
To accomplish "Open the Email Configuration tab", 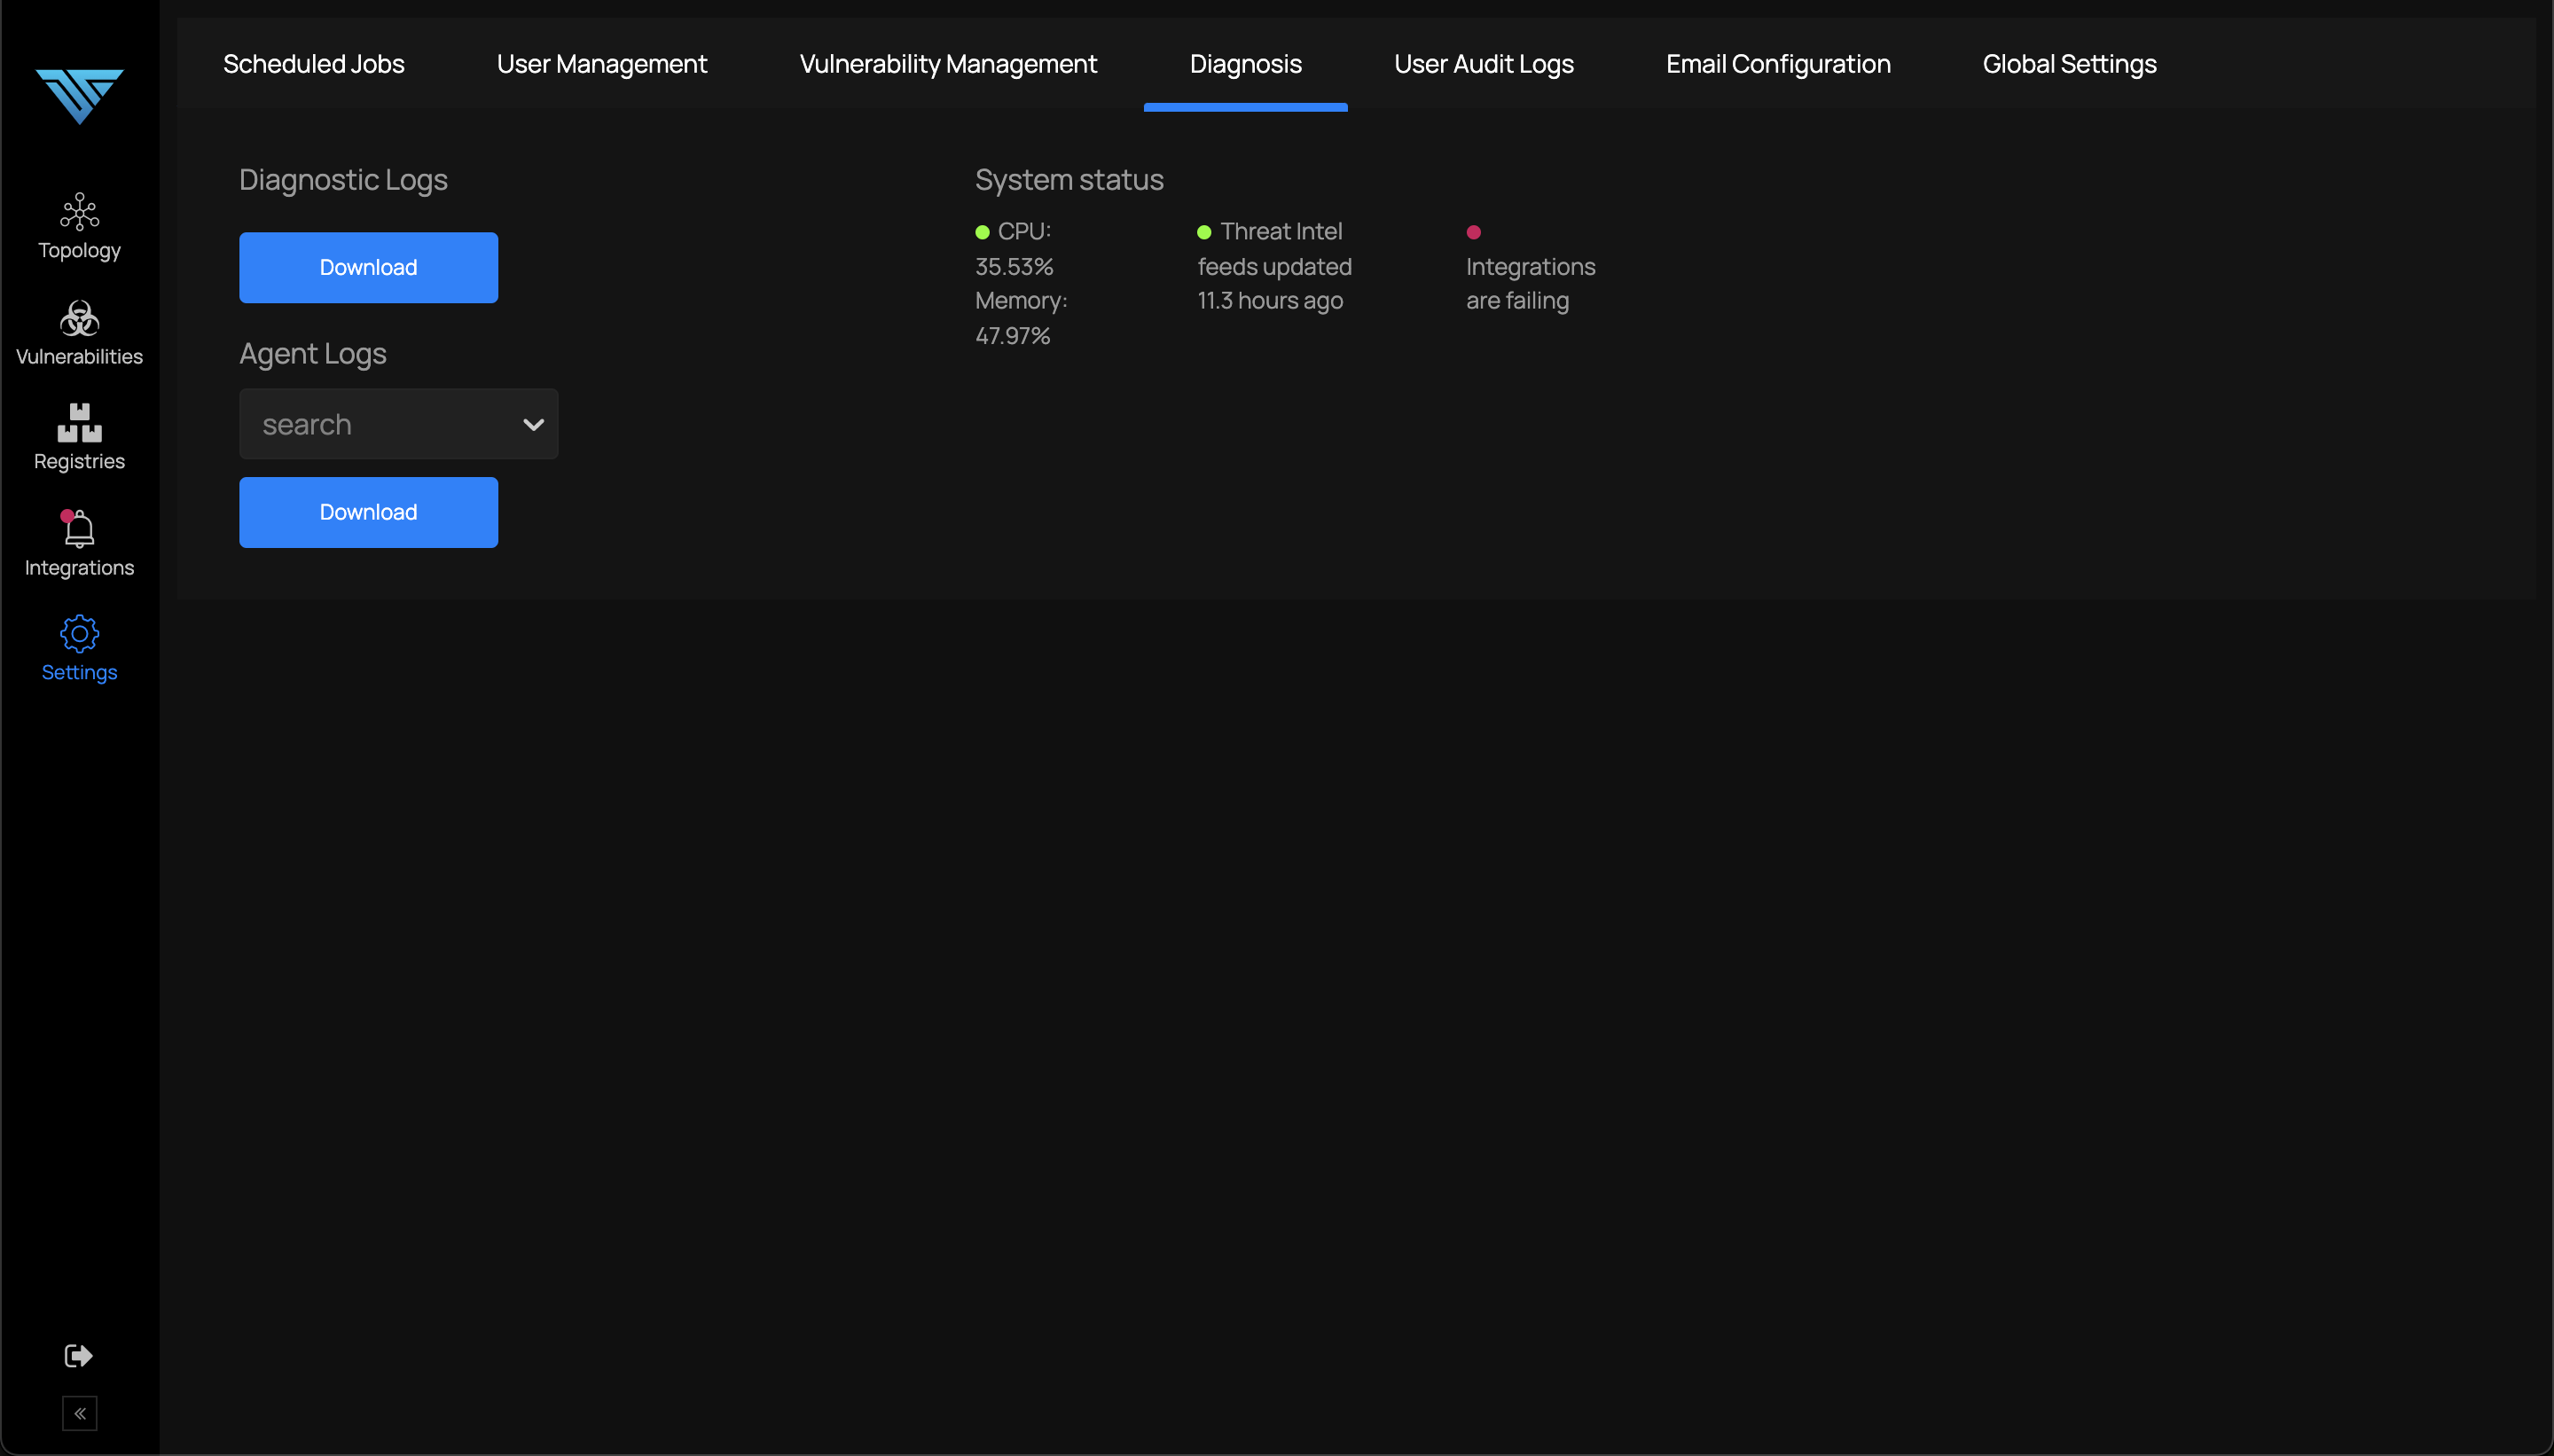I will [x=1777, y=63].
